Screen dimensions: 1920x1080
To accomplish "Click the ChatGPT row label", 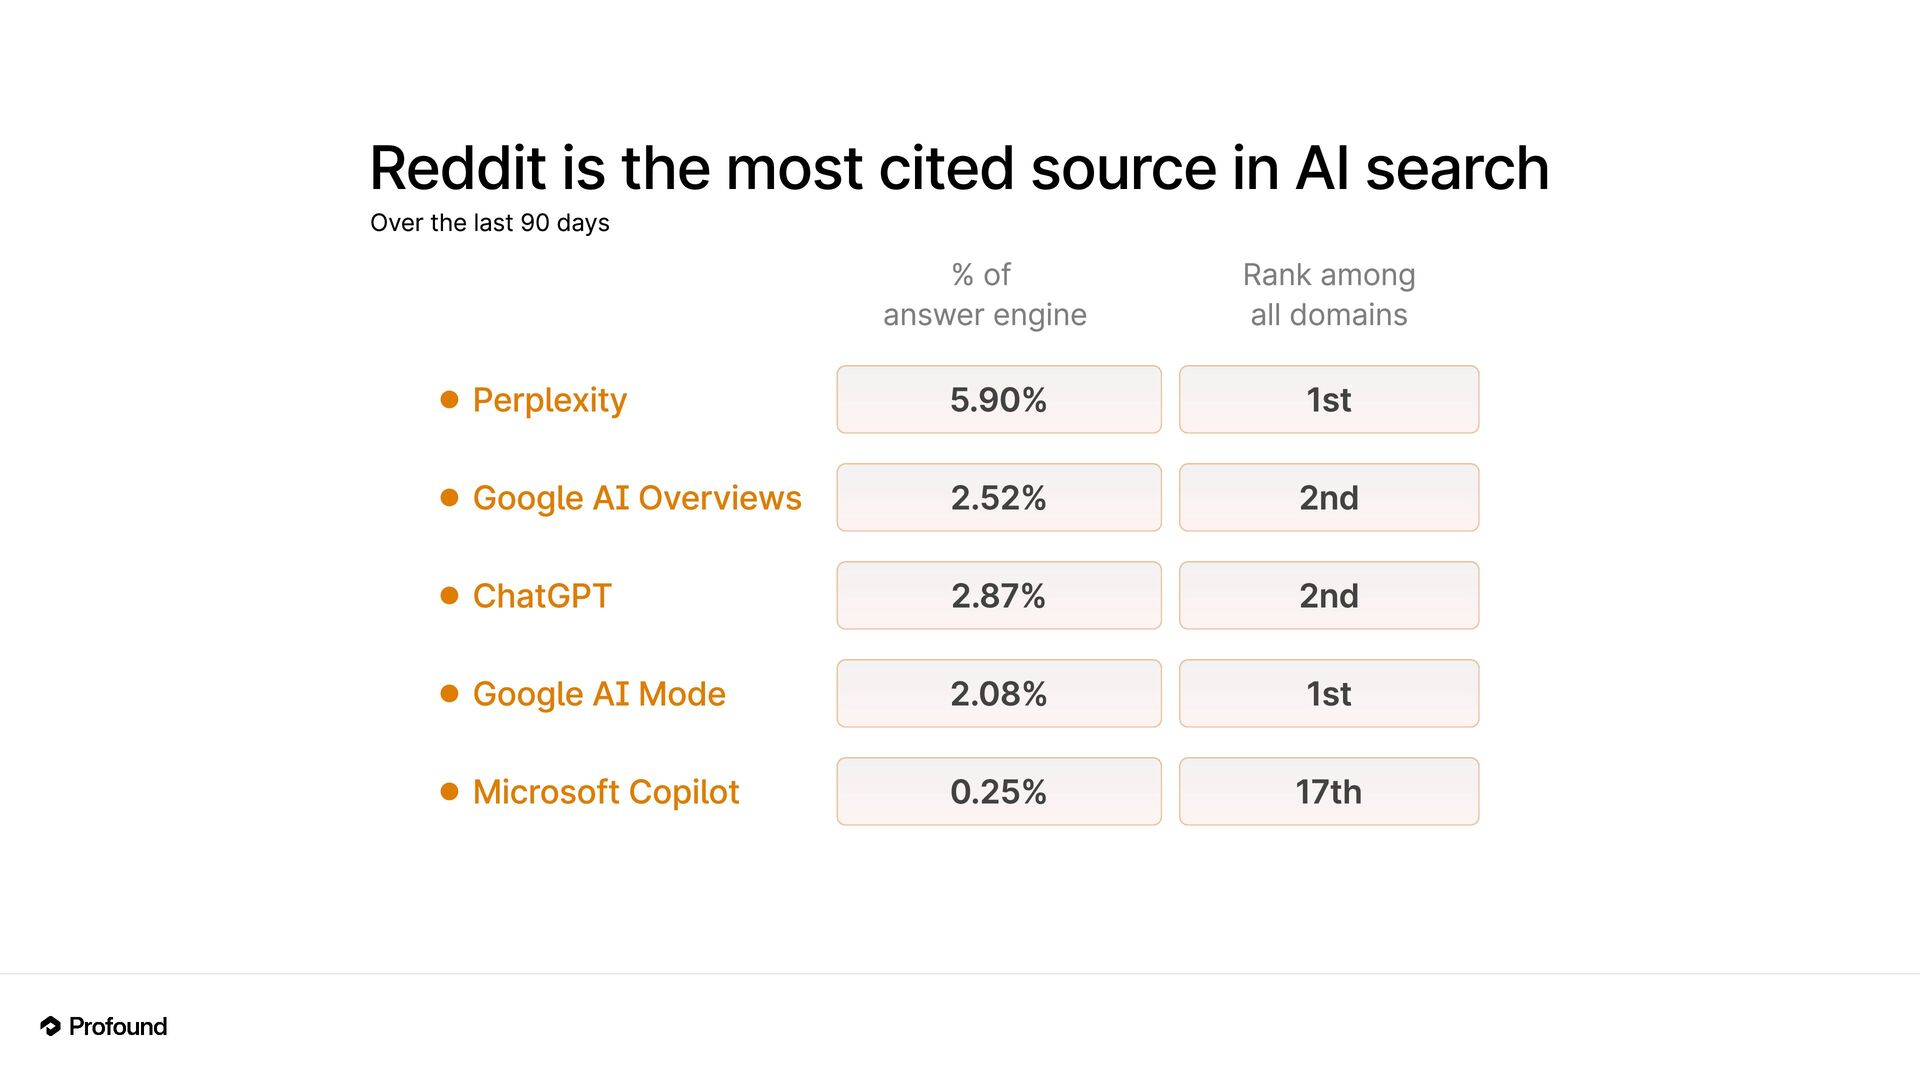I will click(542, 596).
